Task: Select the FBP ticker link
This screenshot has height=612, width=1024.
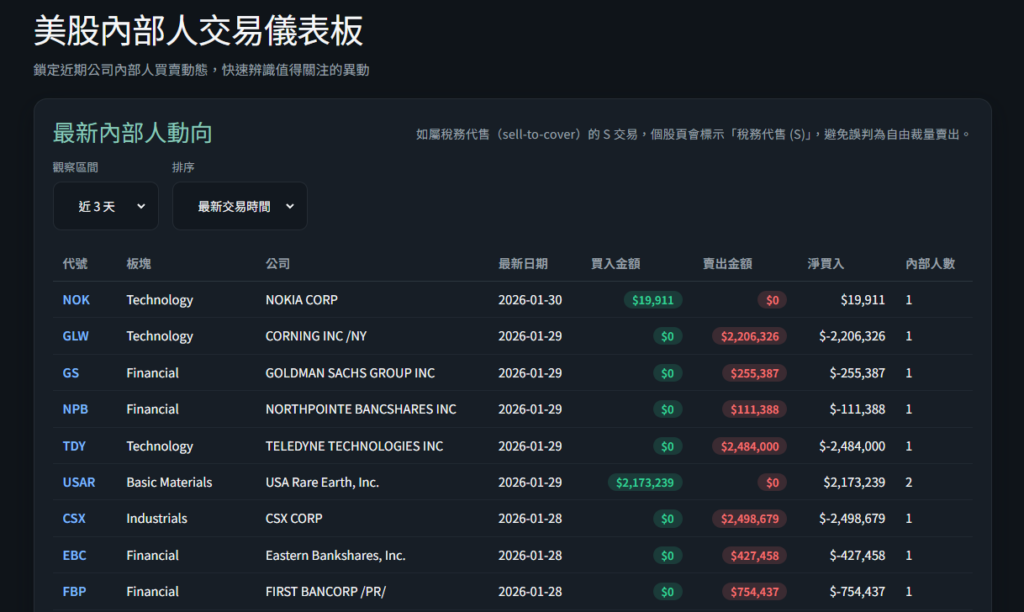Action: click(x=75, y=592)
